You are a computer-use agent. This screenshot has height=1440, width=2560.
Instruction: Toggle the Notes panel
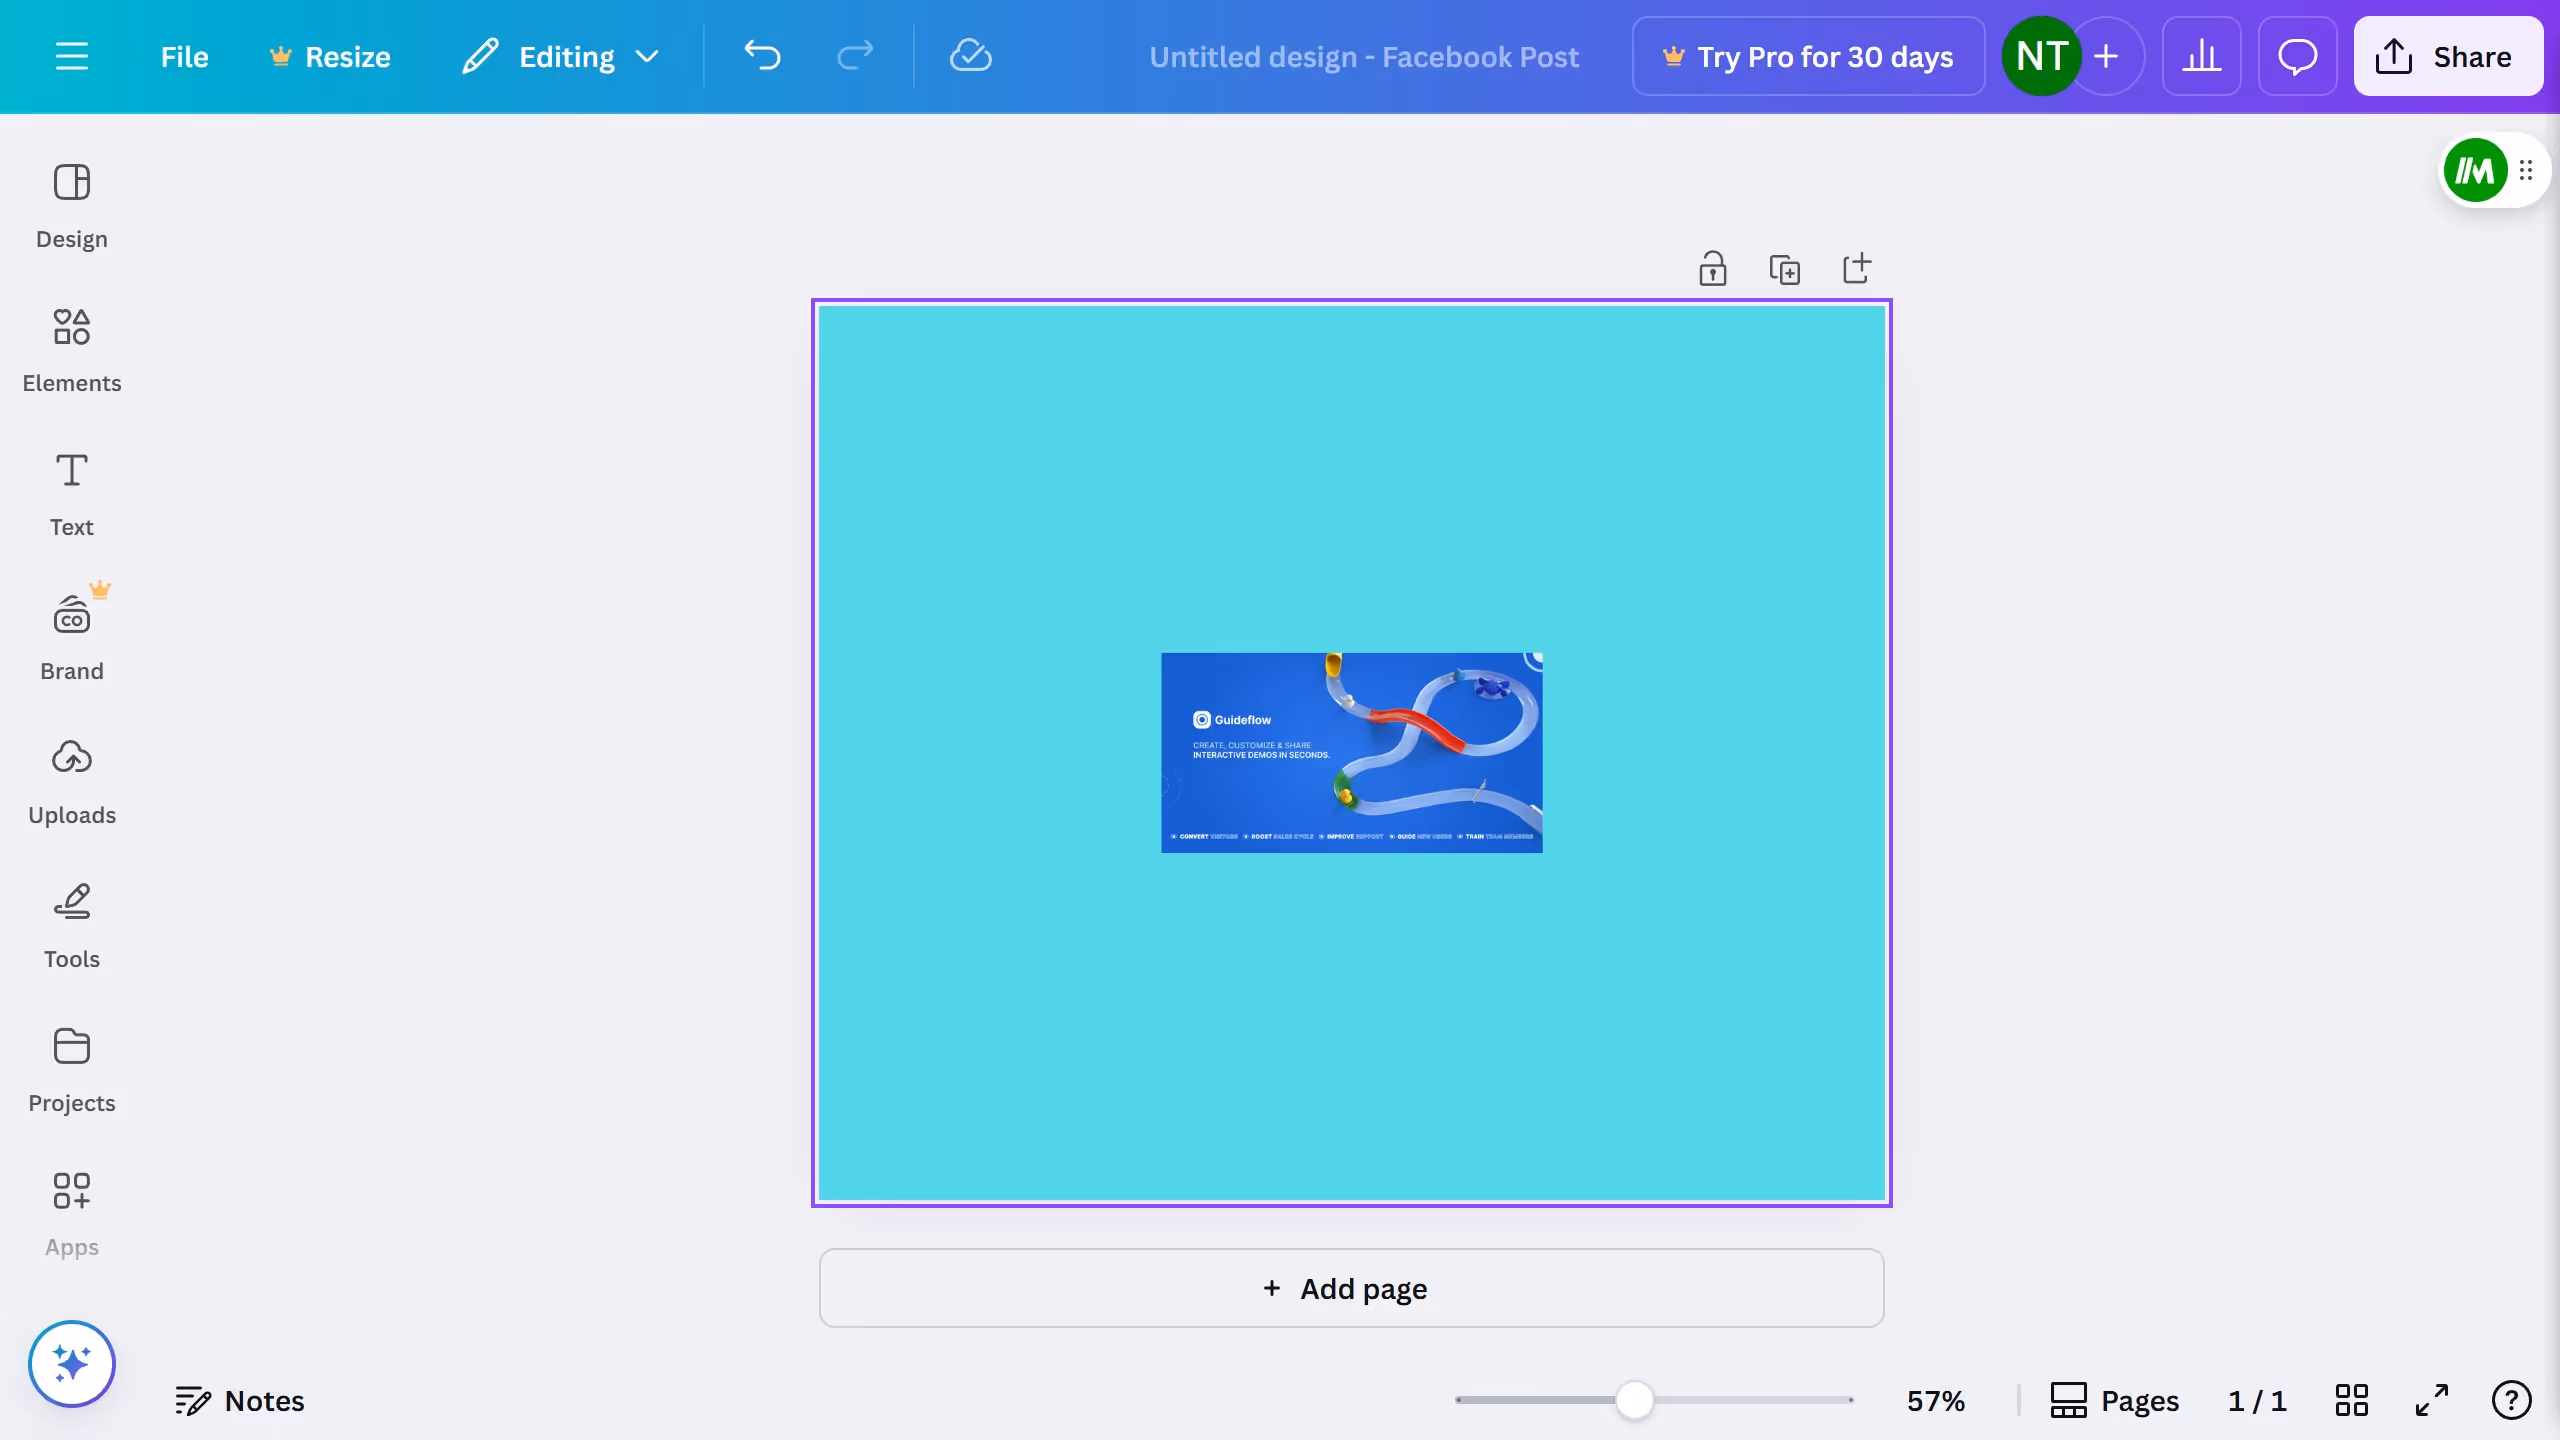coord(240,1399)
